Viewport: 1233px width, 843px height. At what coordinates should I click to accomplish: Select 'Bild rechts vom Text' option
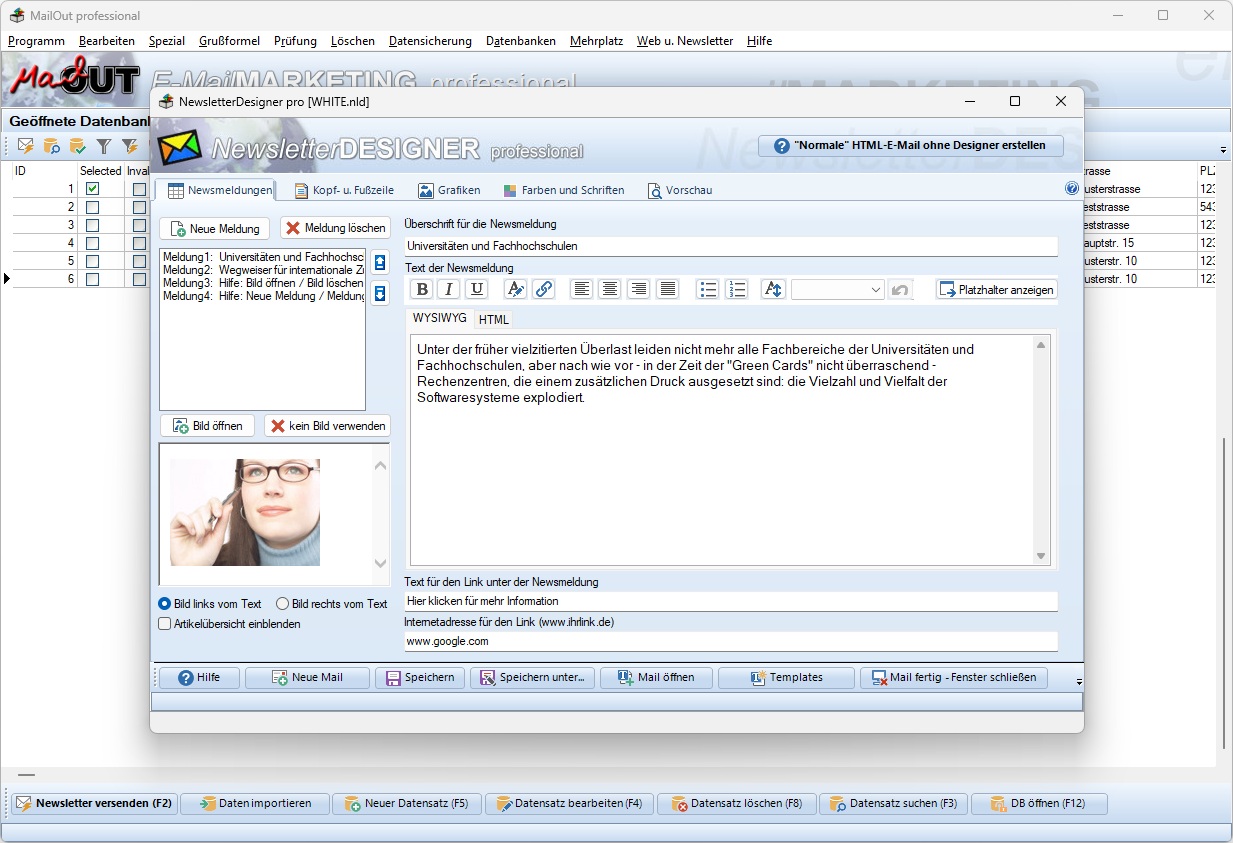tap(283, 604)
